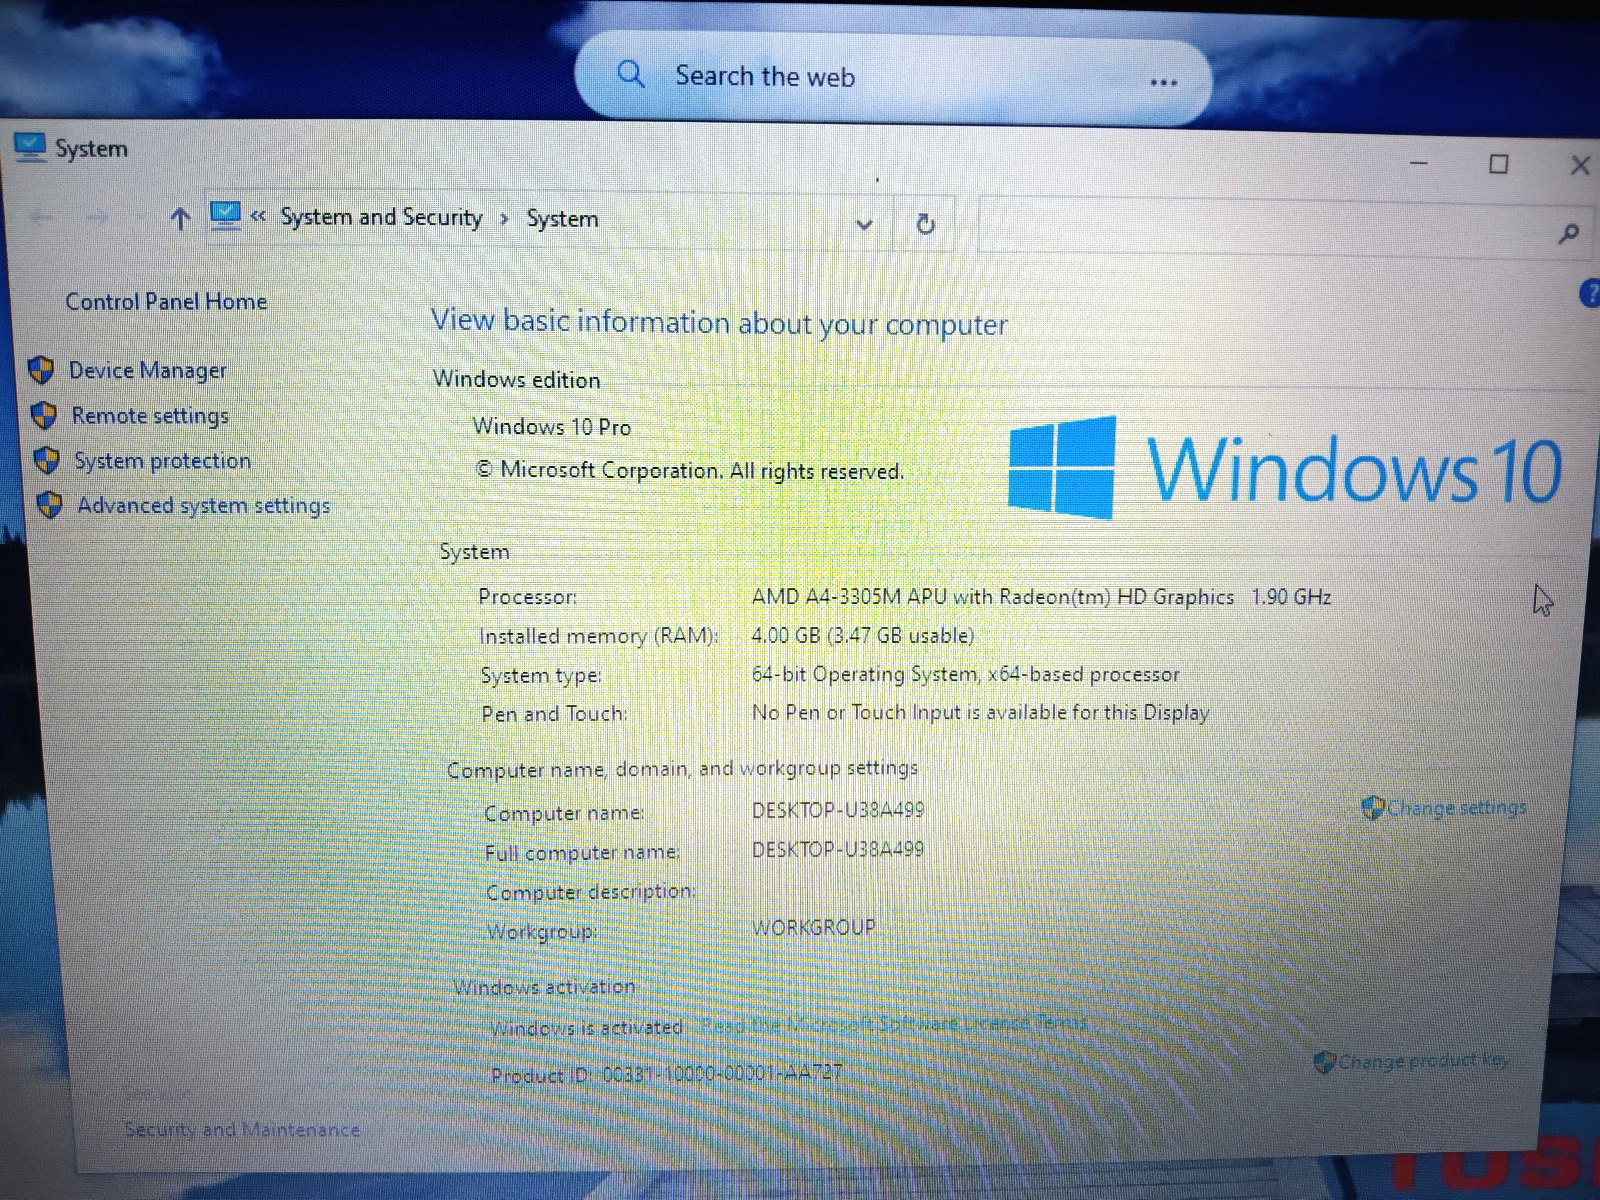
Task: Click the Search the web field
Action: (x=894, y=78)
